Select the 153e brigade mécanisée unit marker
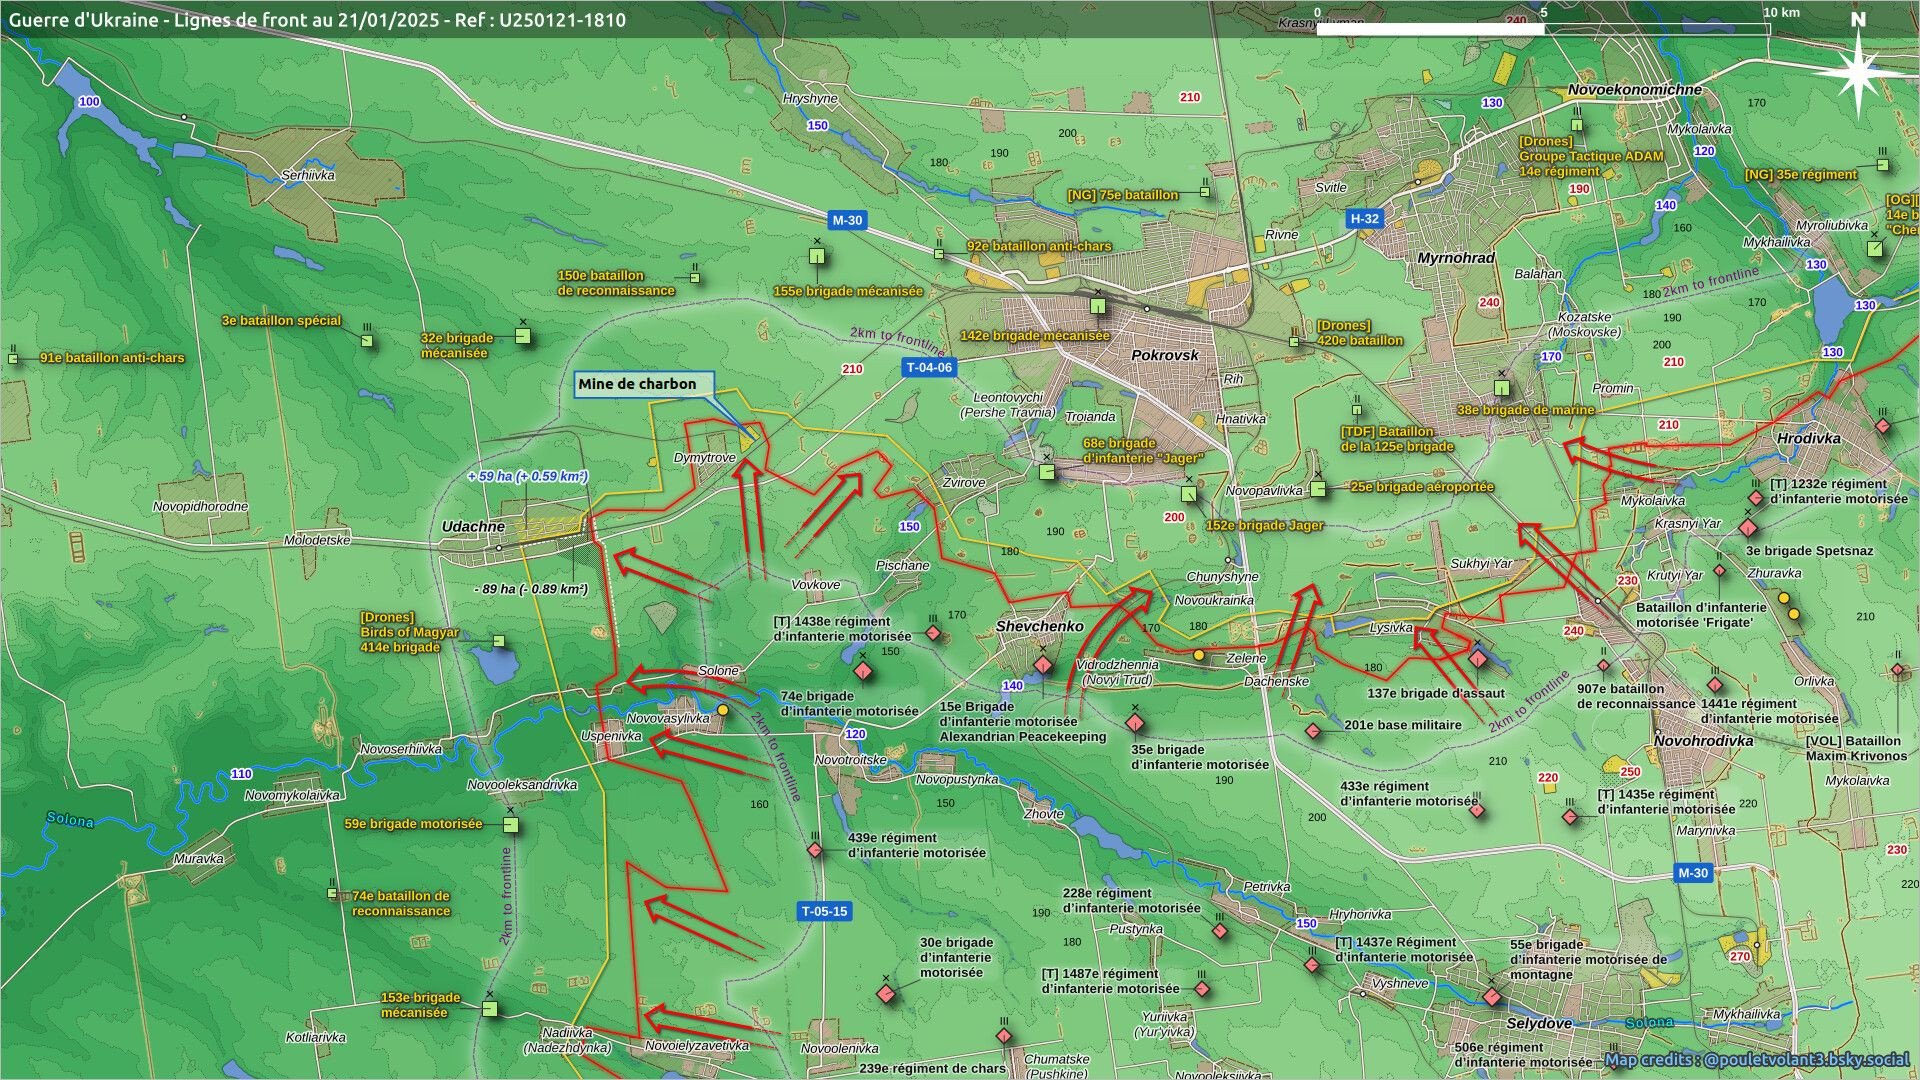The width and height of the screenshot is (1920, 1080). pos(489,1008)
